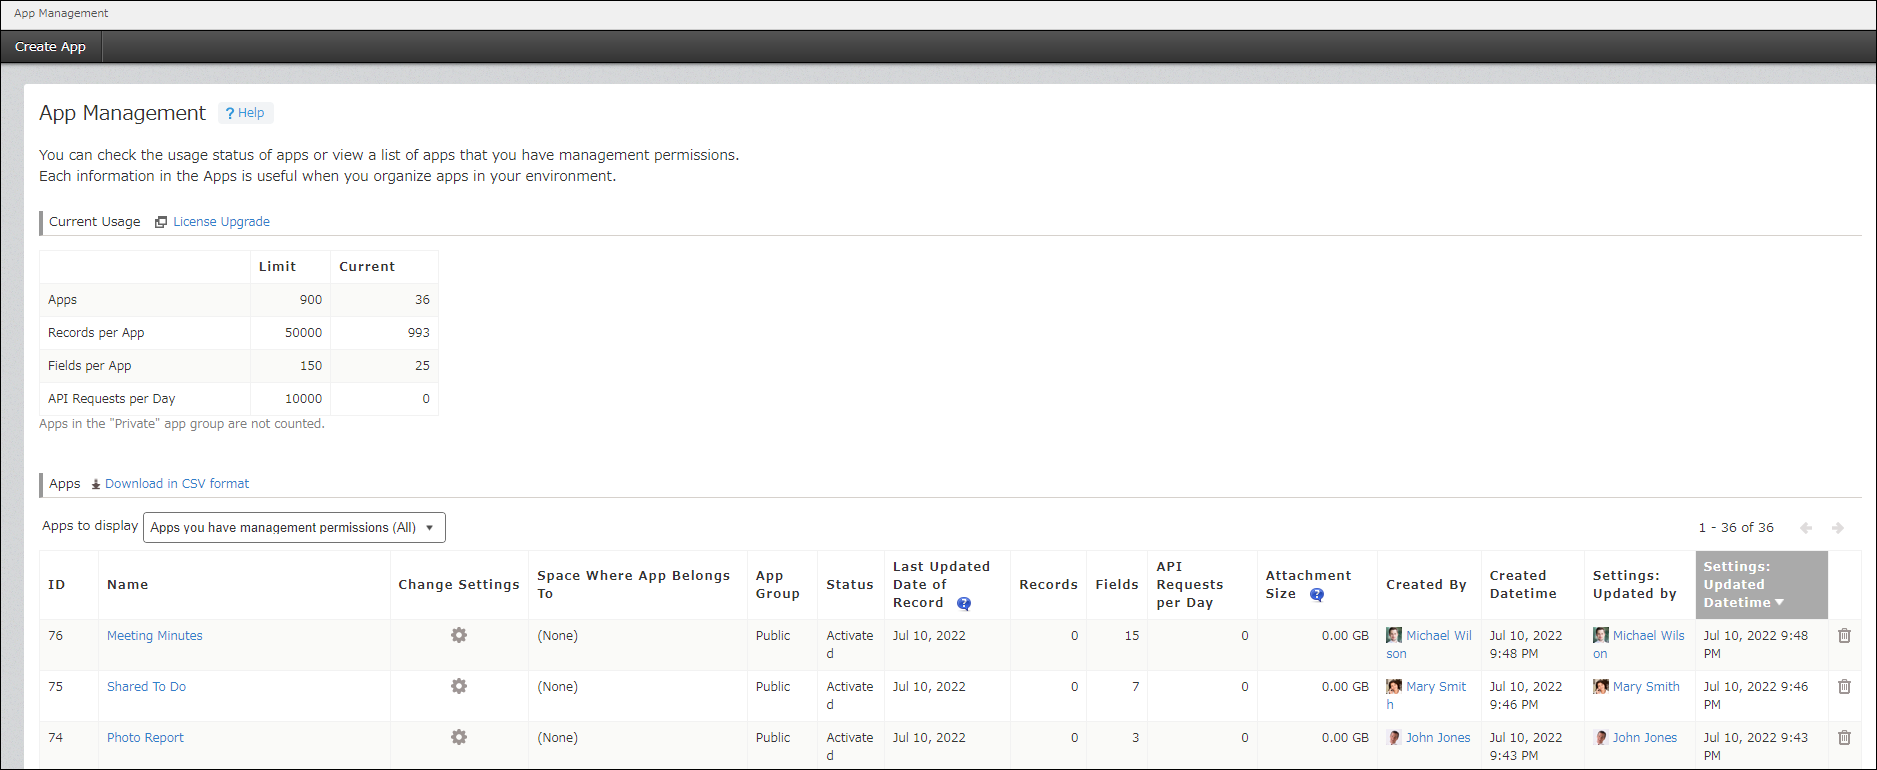Click Michael Wilson avatar in Settings Updated by column

click(1601, 635)
